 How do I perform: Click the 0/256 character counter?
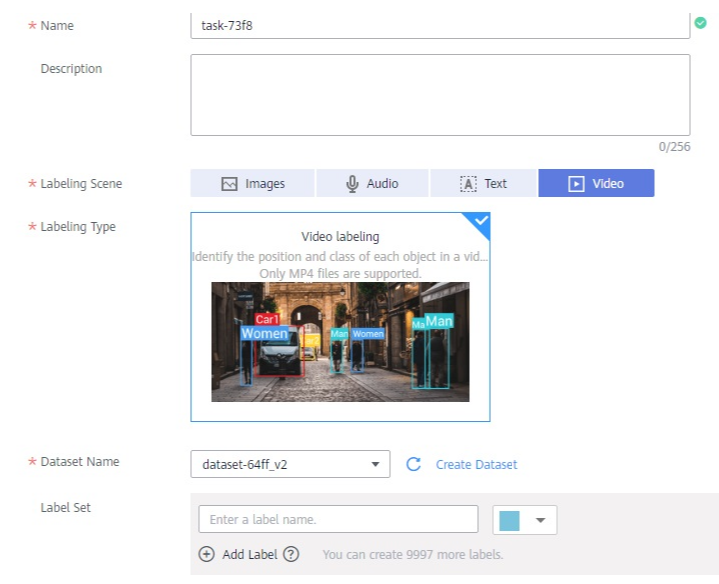[x=674, y=147]
